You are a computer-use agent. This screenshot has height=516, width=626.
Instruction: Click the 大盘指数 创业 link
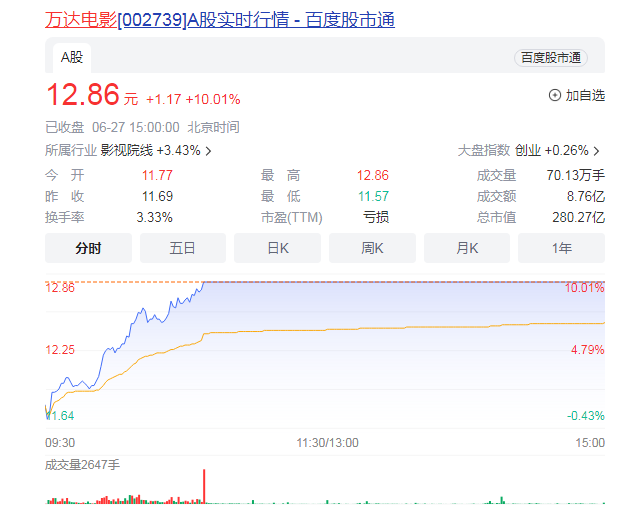pyautogui.click(x=527, y=151)
